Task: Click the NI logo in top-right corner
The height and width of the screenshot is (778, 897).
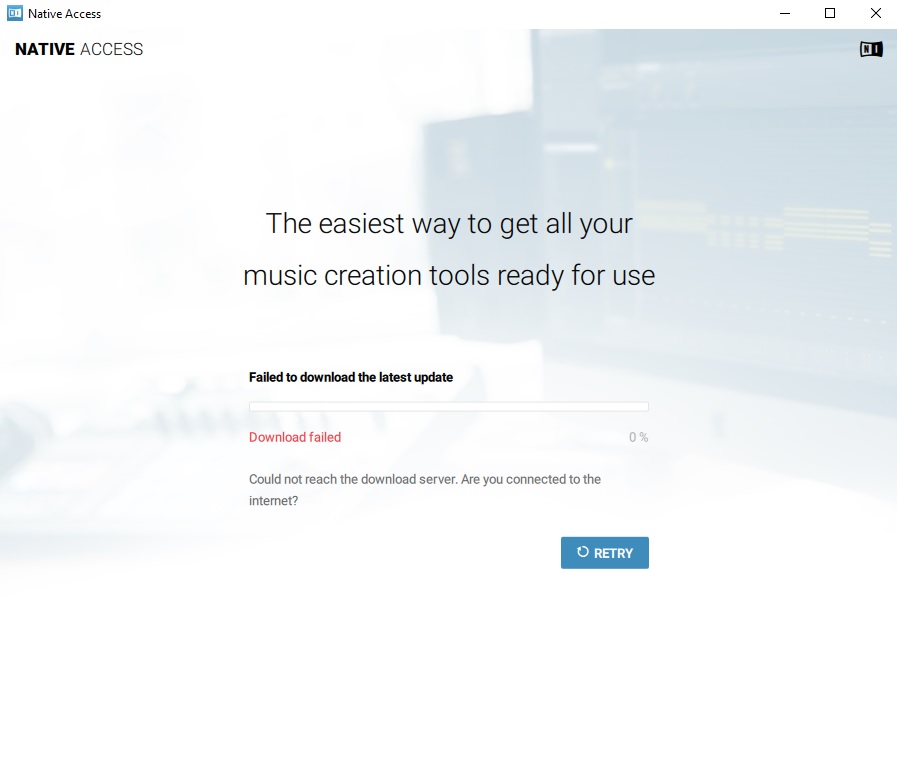Action: click(871, 49)
